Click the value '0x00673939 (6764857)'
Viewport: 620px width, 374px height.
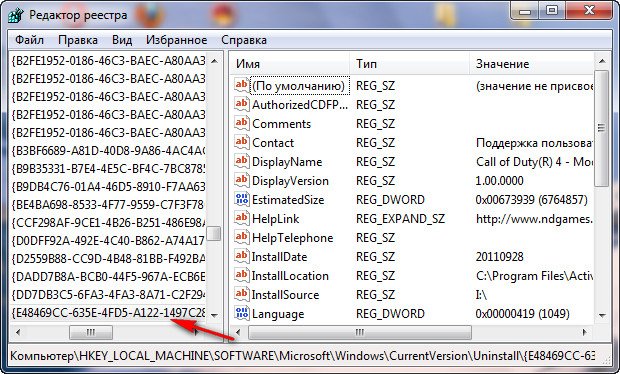pos(532,199)
